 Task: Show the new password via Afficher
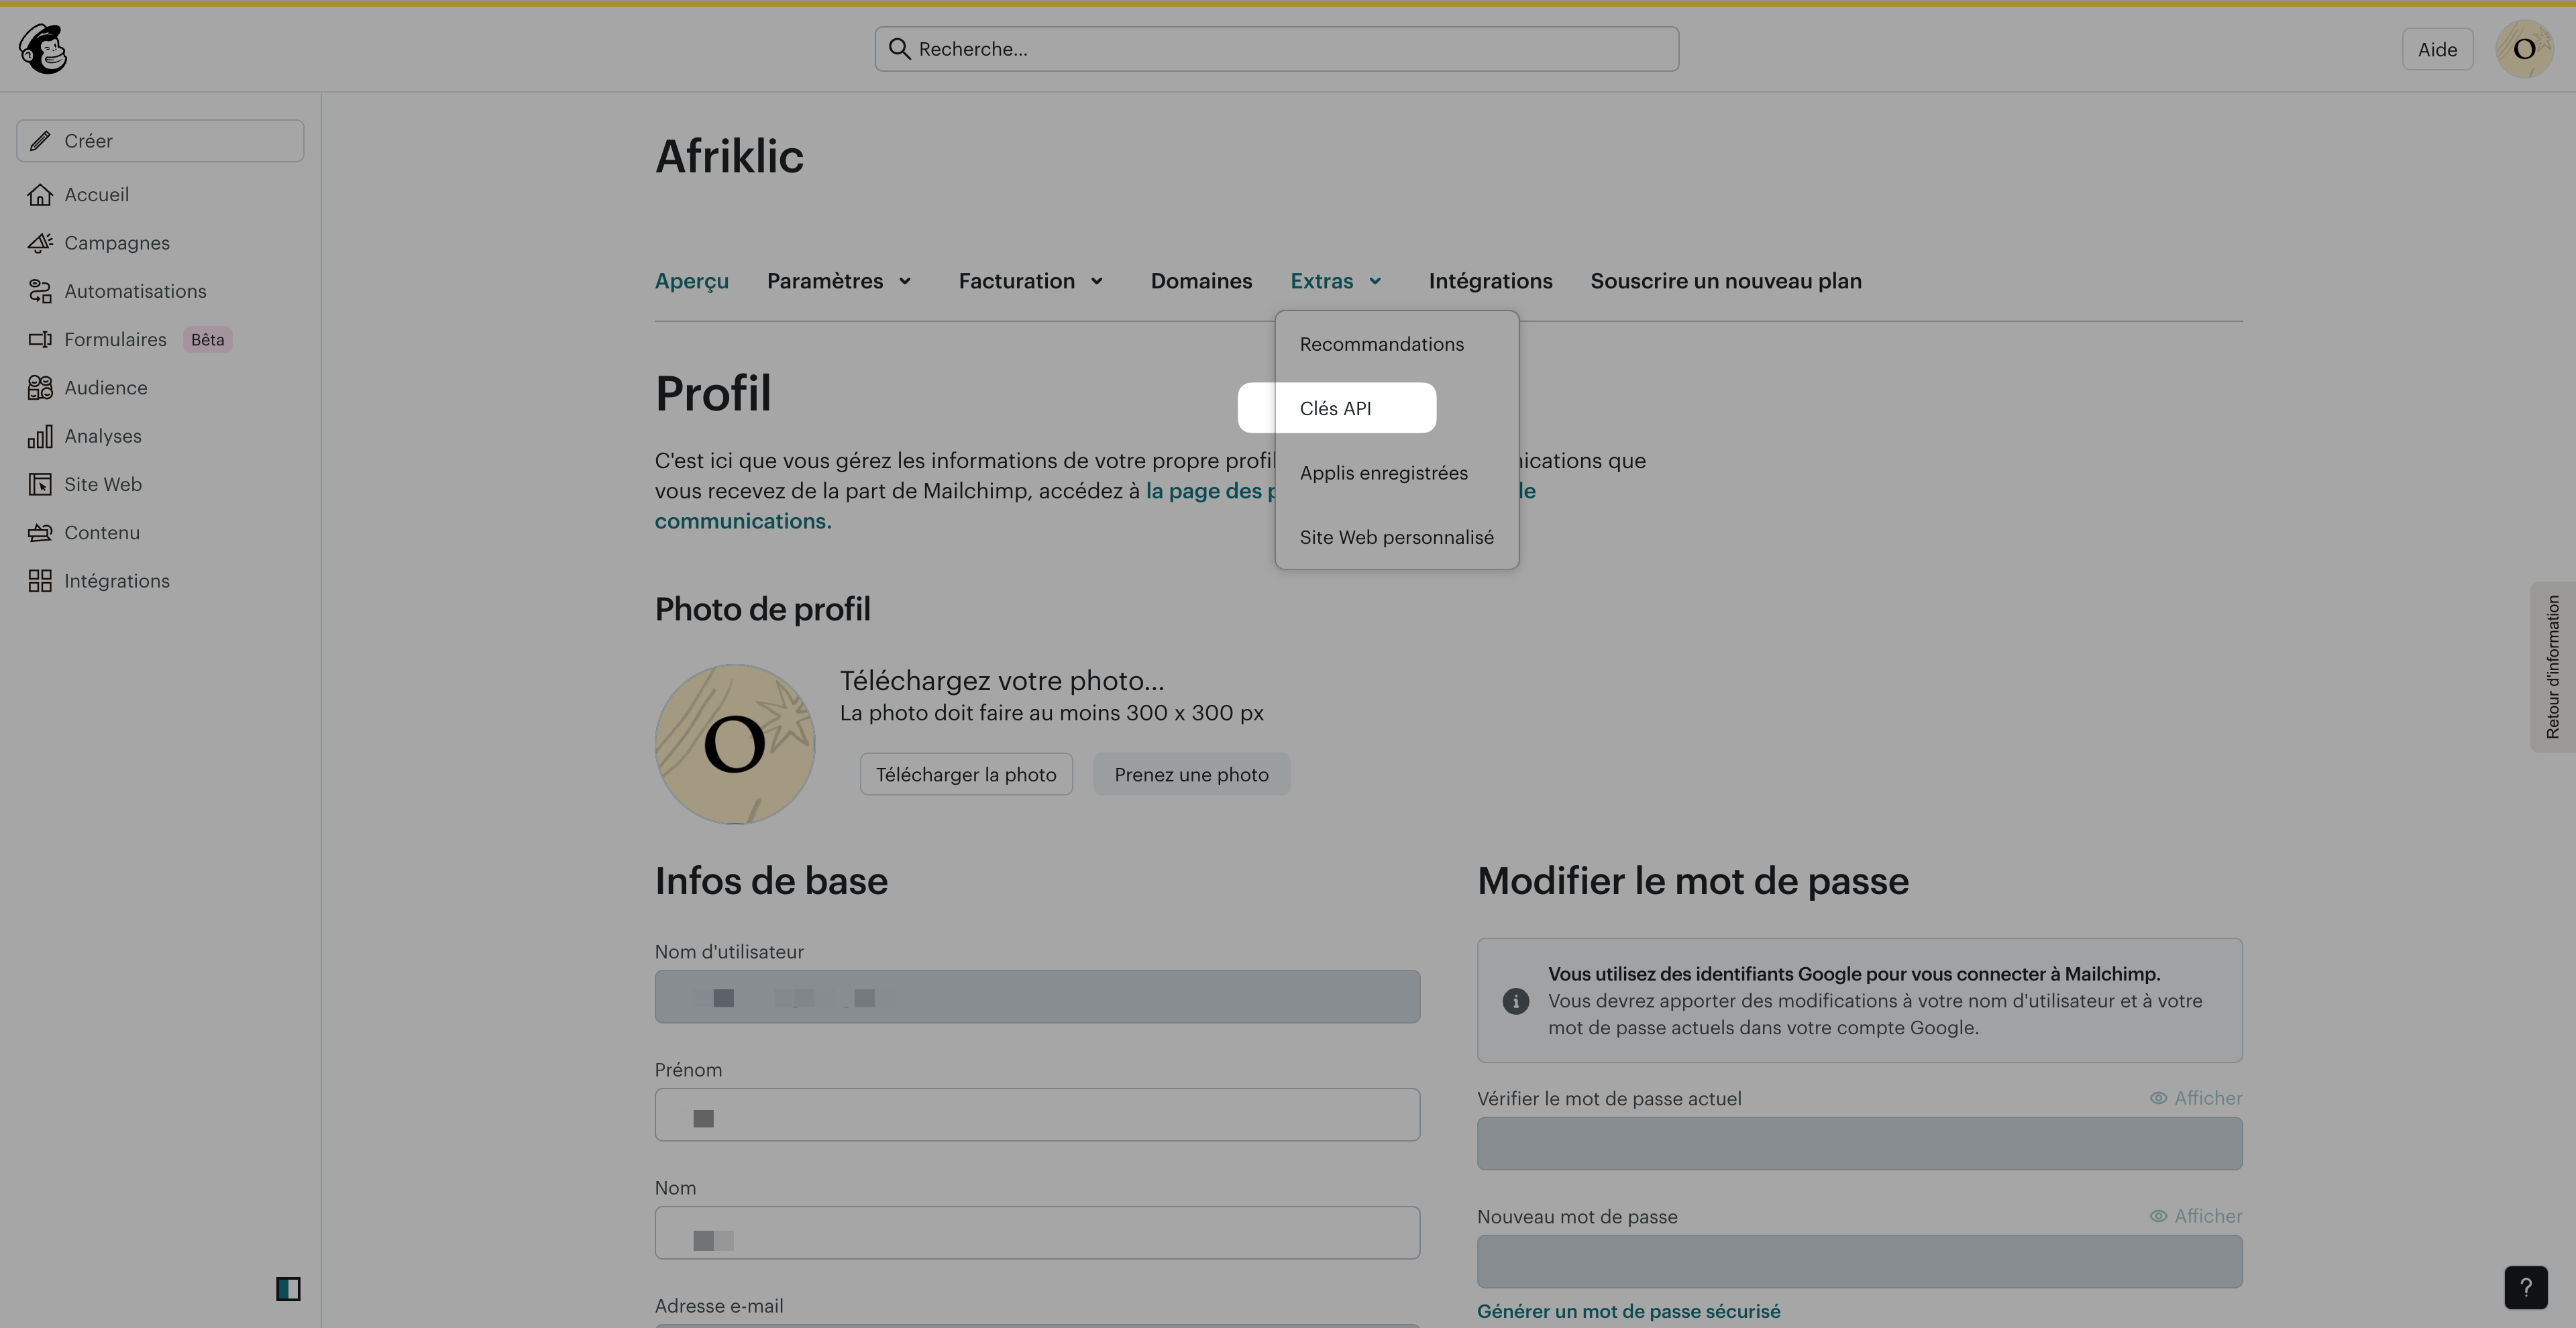2196,1216
